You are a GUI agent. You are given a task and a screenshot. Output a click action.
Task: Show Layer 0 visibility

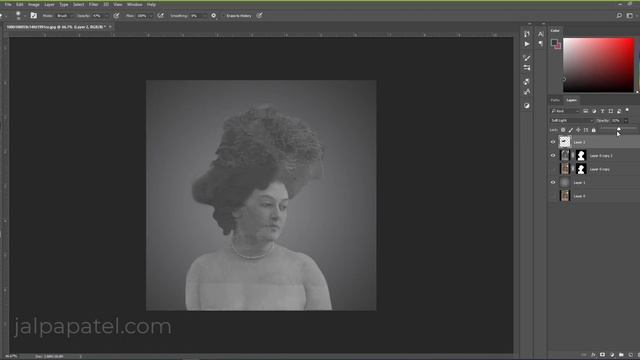(x=553, y=196)
